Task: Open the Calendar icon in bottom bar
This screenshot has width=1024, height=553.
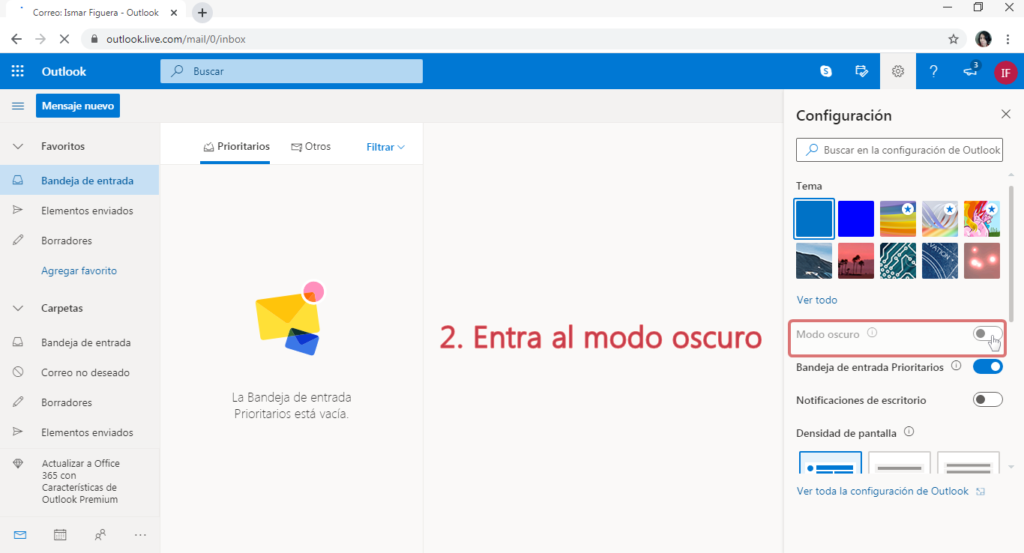Action: tap(60, 535)
